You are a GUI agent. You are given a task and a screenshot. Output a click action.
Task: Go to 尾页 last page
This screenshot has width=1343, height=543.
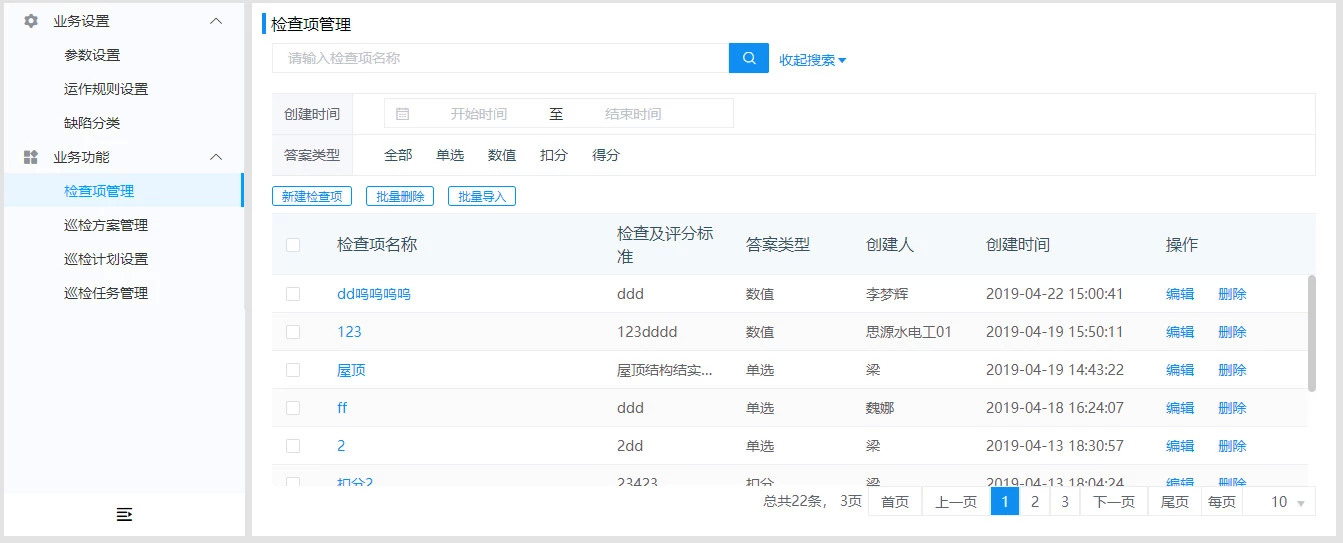click(1175, 502)
